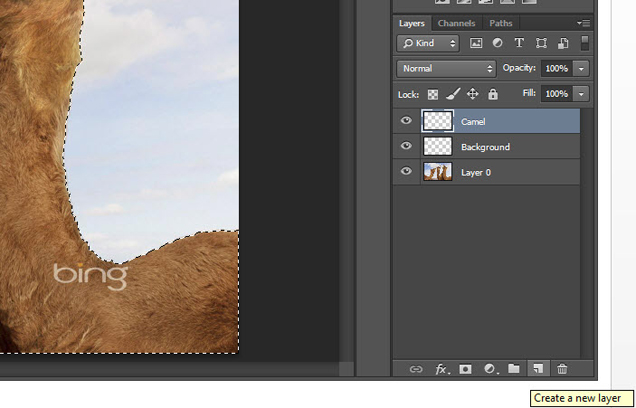Open the fx layer style menu
The width and height of the screenshot is (636, 408).
coord(441,369)
